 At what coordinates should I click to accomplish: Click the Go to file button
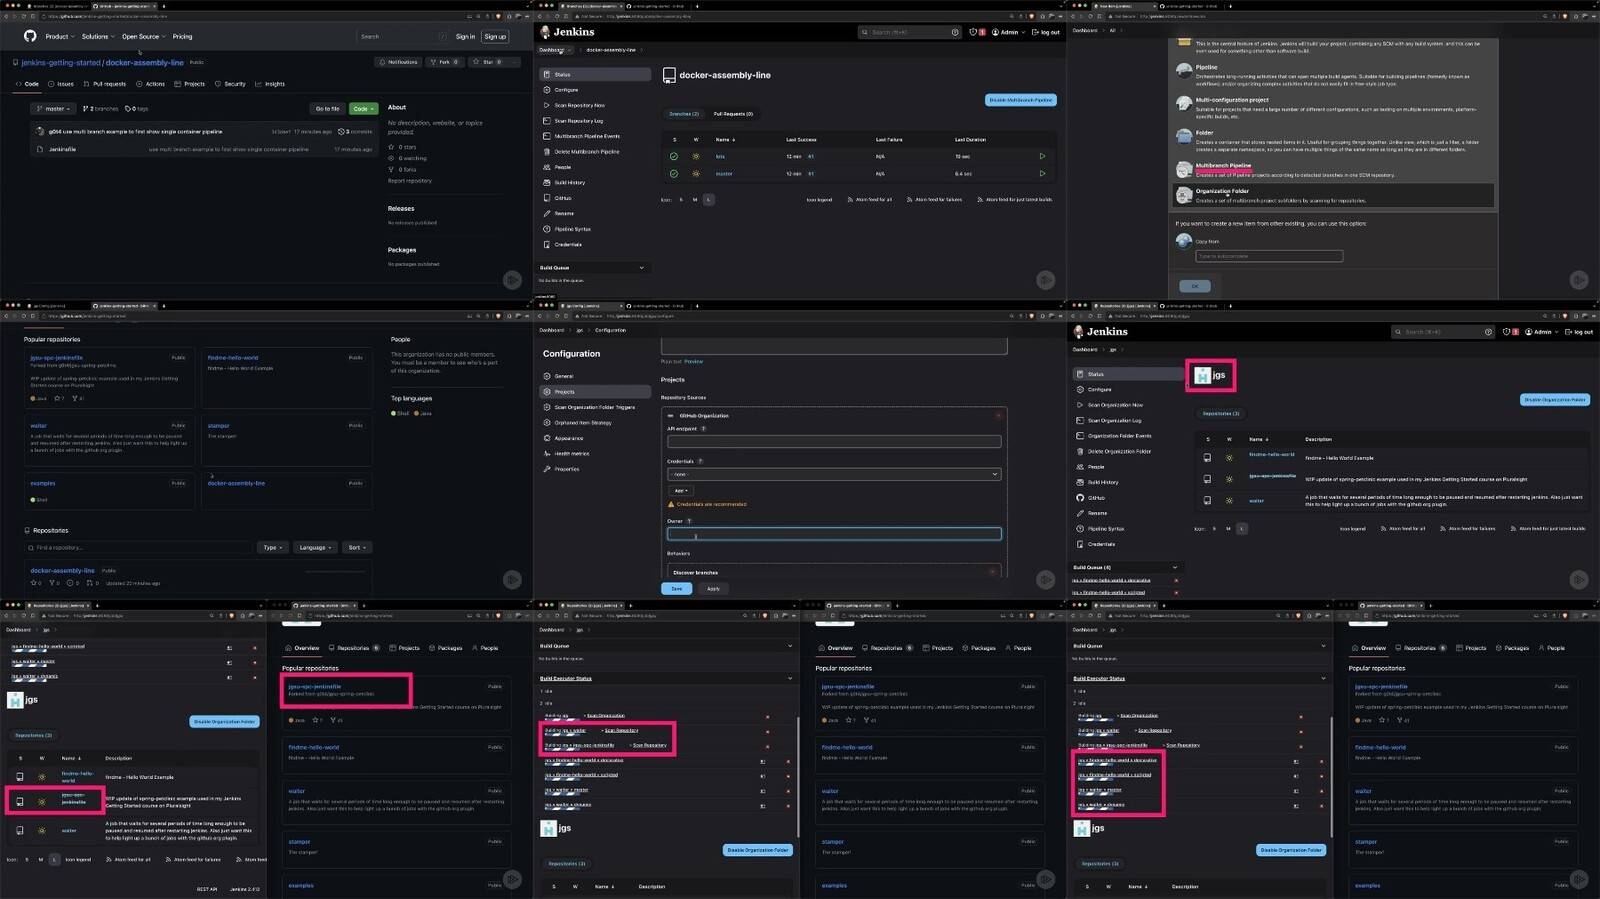328,109
